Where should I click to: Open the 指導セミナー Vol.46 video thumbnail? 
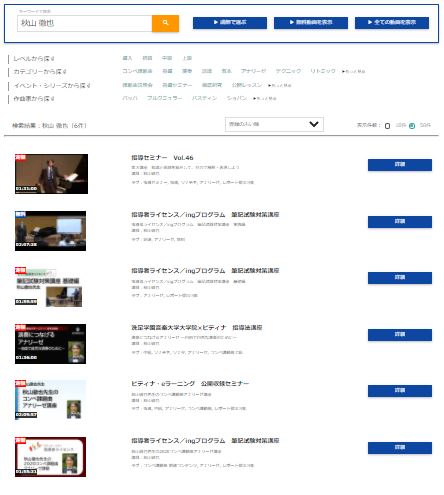51,174
